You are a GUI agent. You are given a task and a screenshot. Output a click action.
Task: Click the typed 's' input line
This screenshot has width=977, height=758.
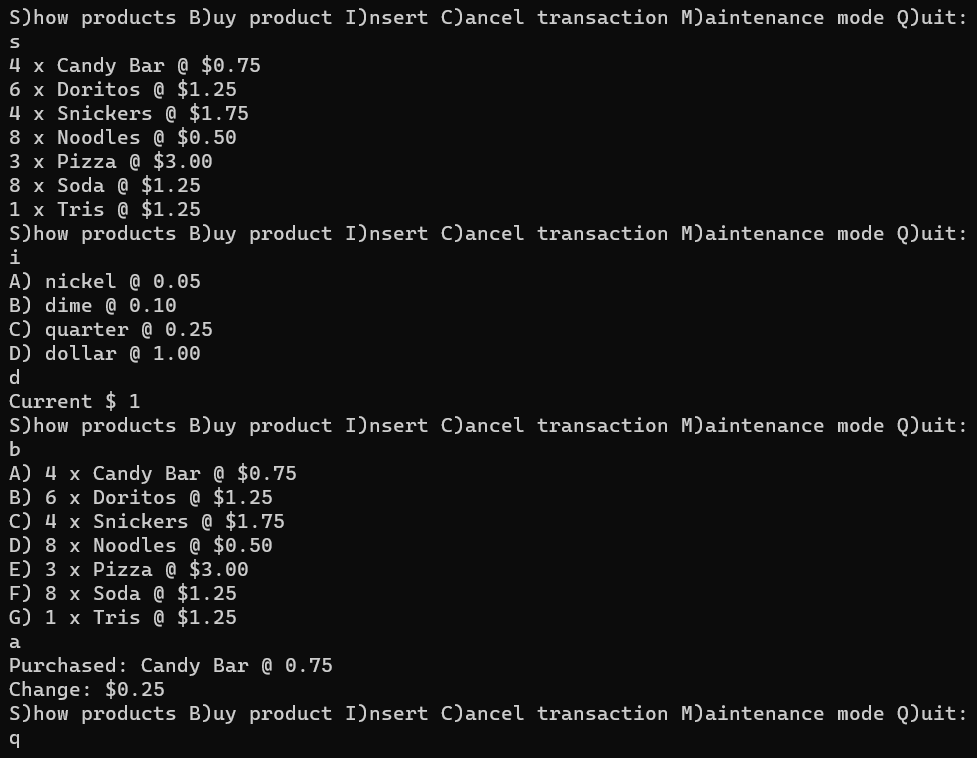[14, 42]
